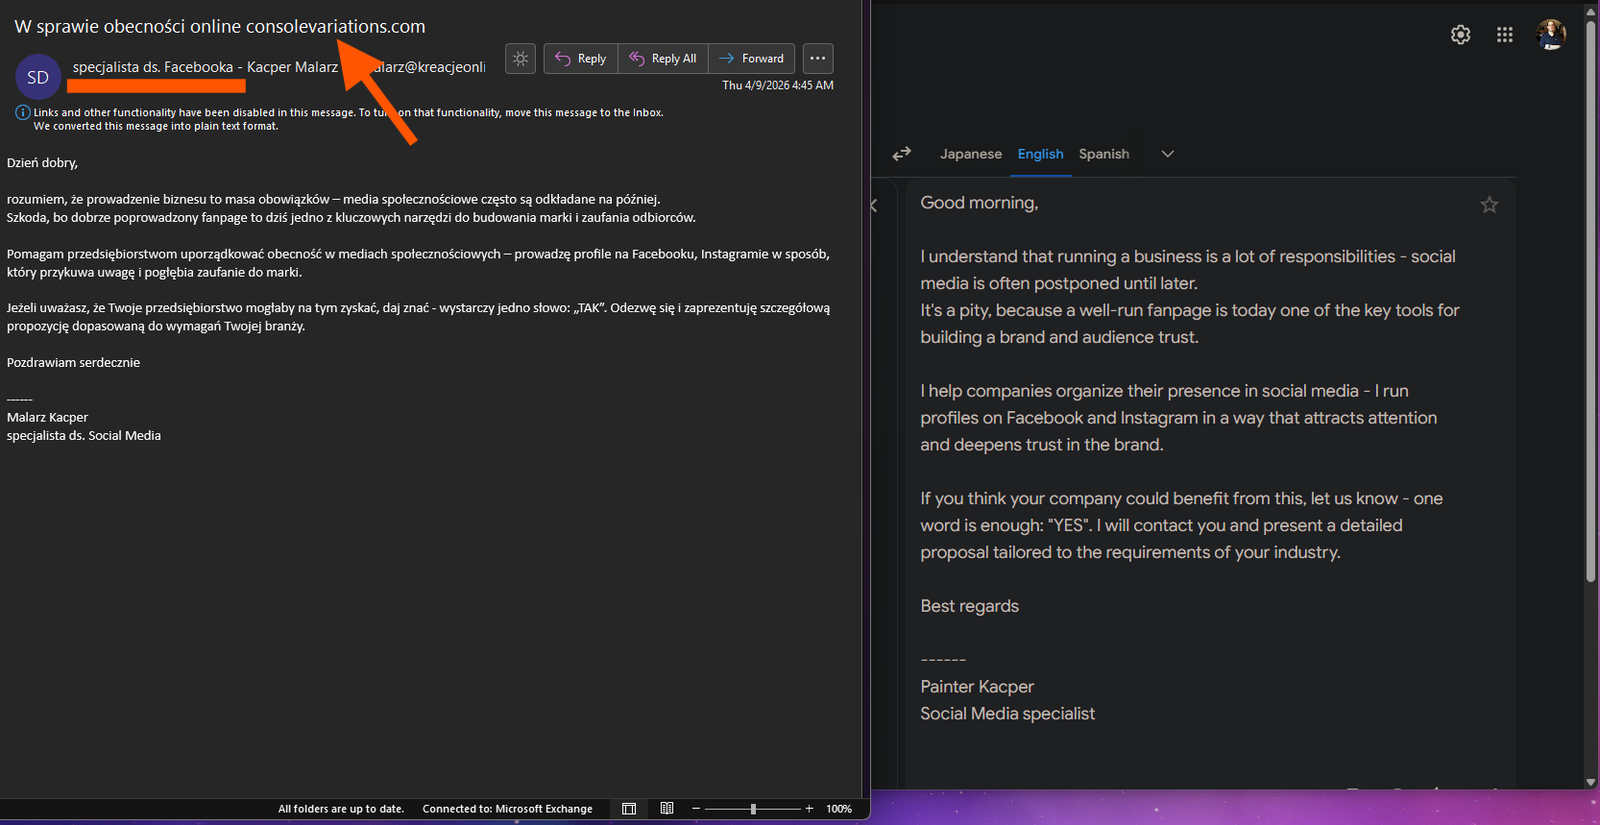
Task: Click the zoom slider handle
Action: click(x=753, y=809)
